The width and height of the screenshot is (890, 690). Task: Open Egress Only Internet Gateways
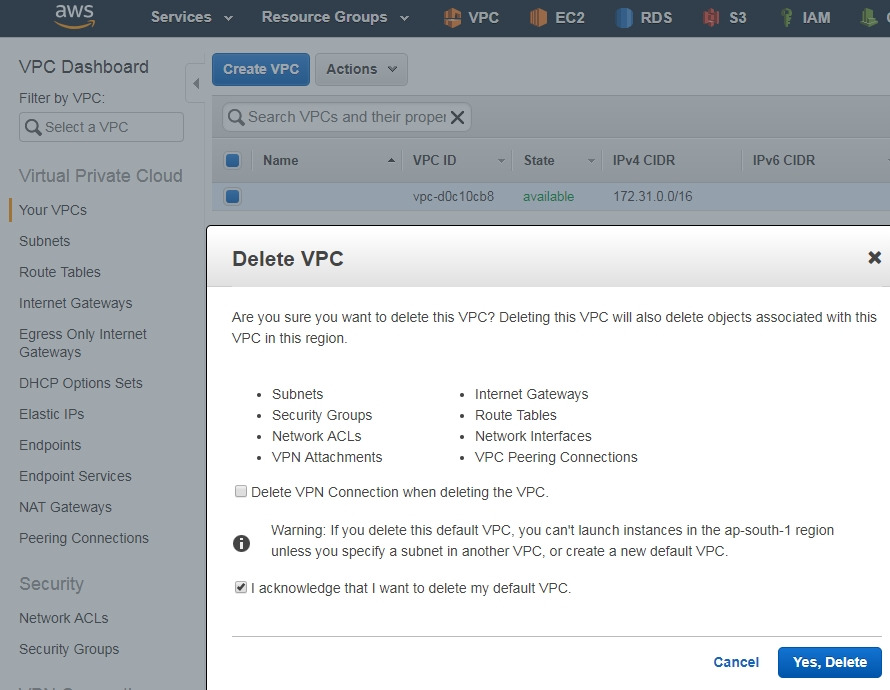pyautogui.click(x=83, y=343)
